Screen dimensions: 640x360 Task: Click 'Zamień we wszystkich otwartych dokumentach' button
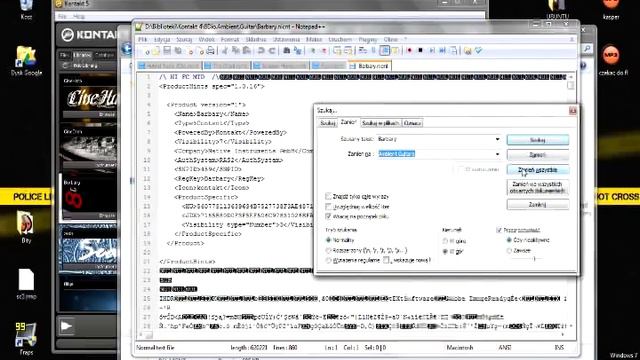[538, 187]
